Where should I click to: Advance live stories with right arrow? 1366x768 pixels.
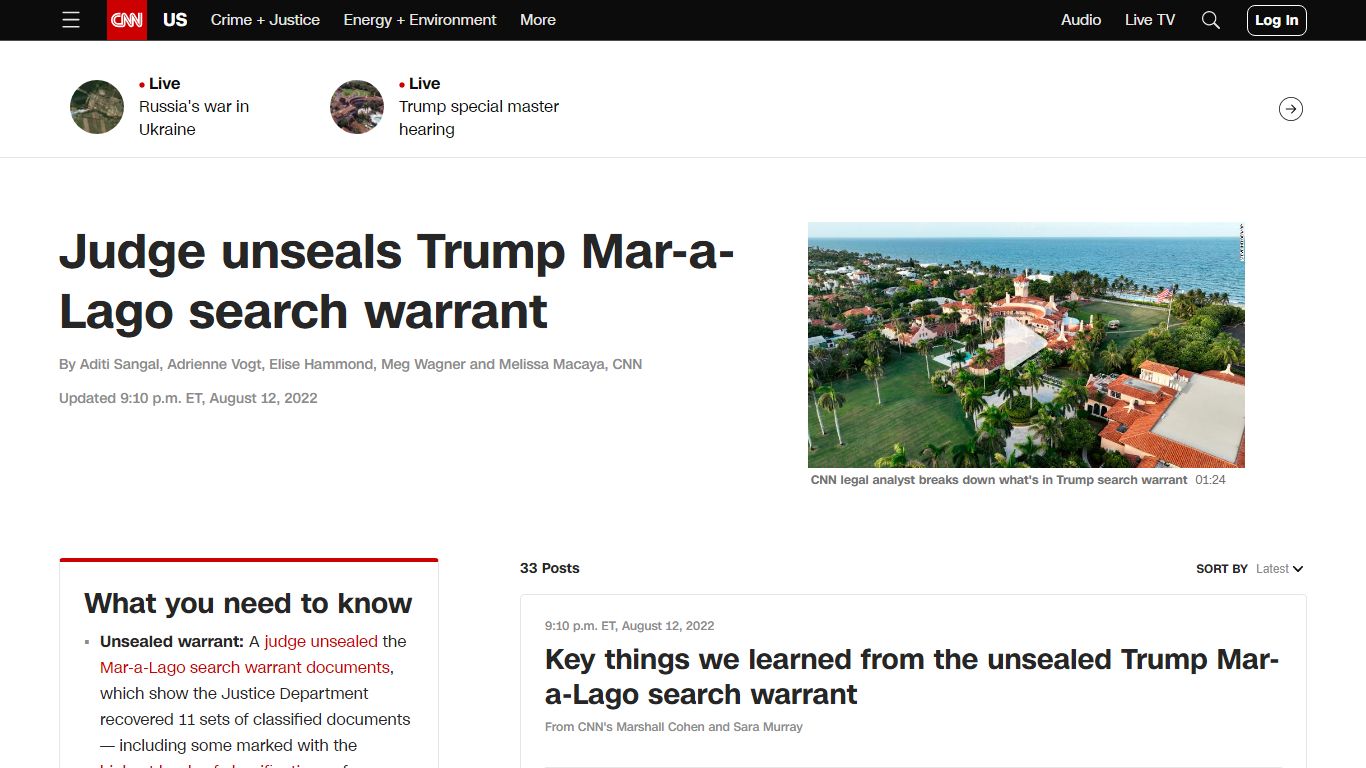[x=1291, y=109]
